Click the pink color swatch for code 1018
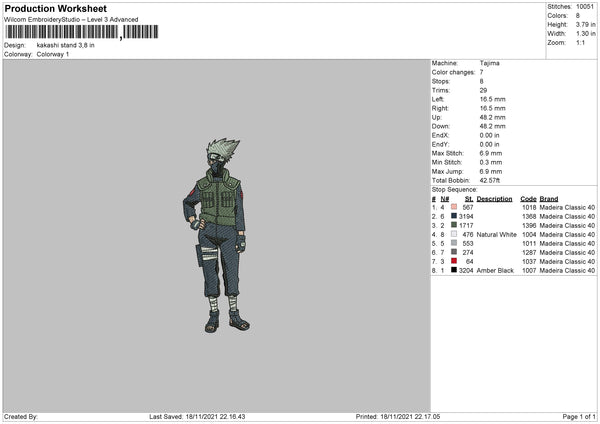 (454, 207)
